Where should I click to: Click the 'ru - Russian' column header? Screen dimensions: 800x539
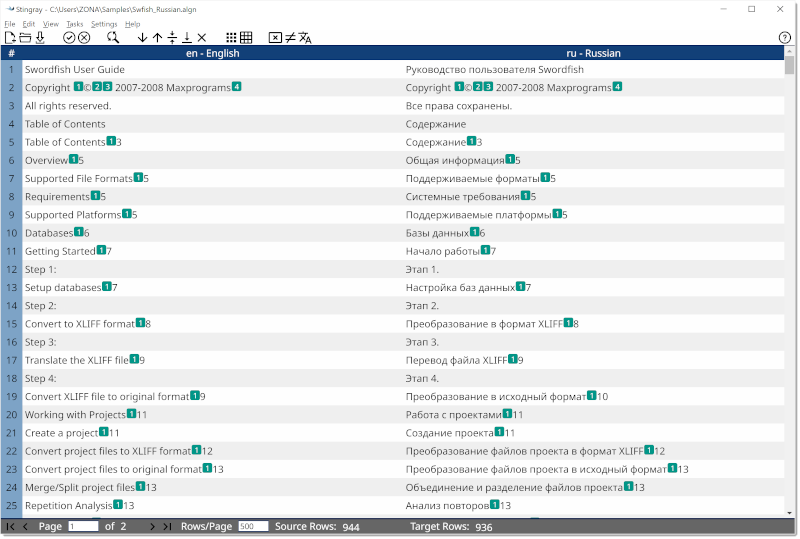click(x=593, y=53)
